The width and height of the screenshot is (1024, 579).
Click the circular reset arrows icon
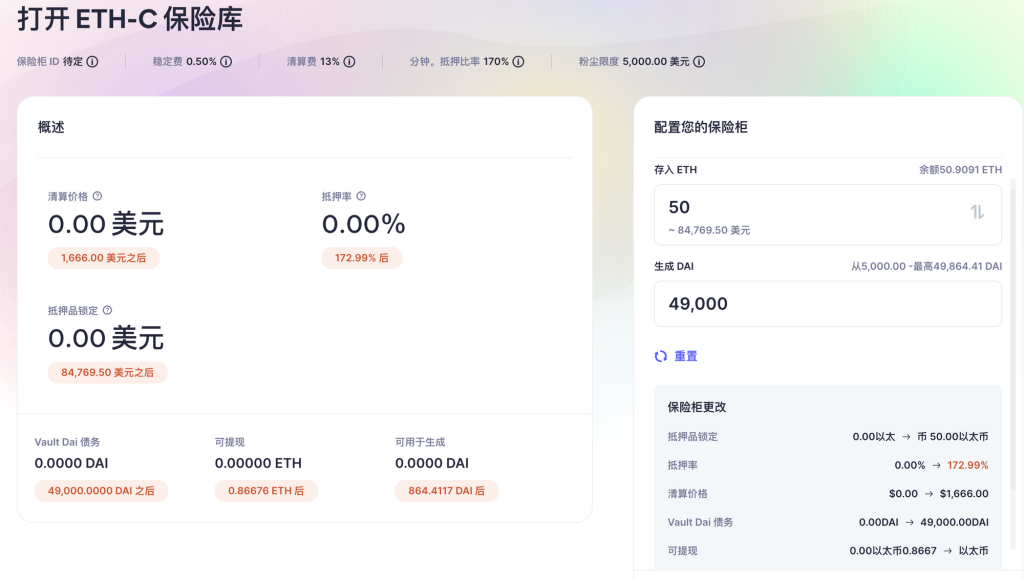click(661, 356)
